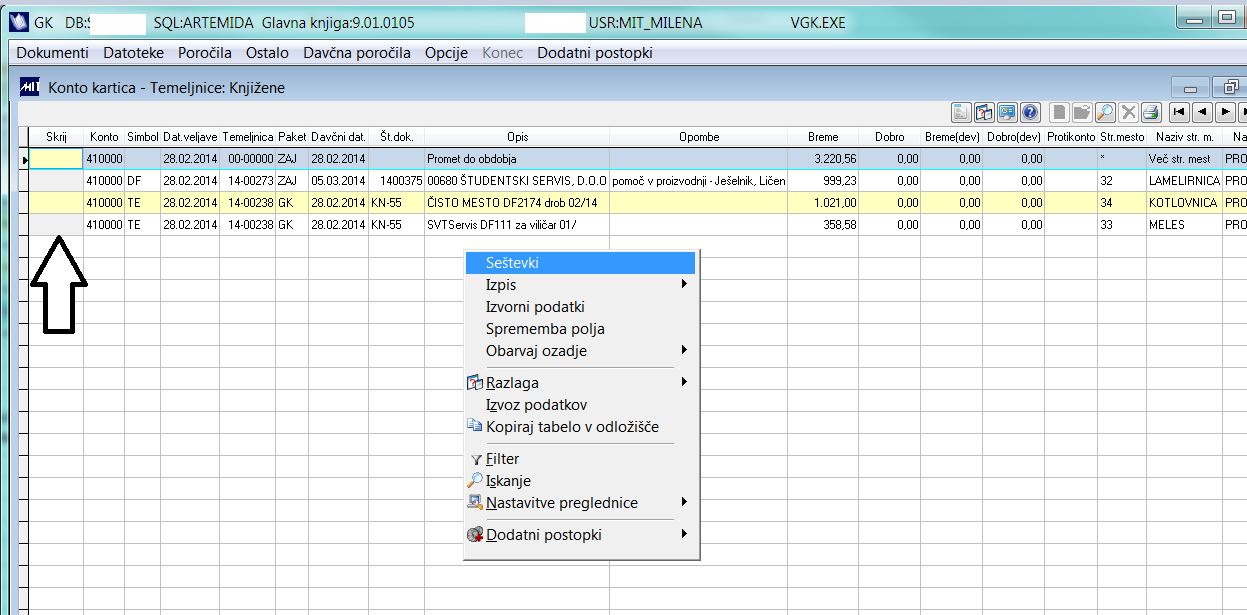This screenshot has height=615, width=1247.
Task: Click the grey X delete toolbar icon
Action: click(x=1129, y=112)
